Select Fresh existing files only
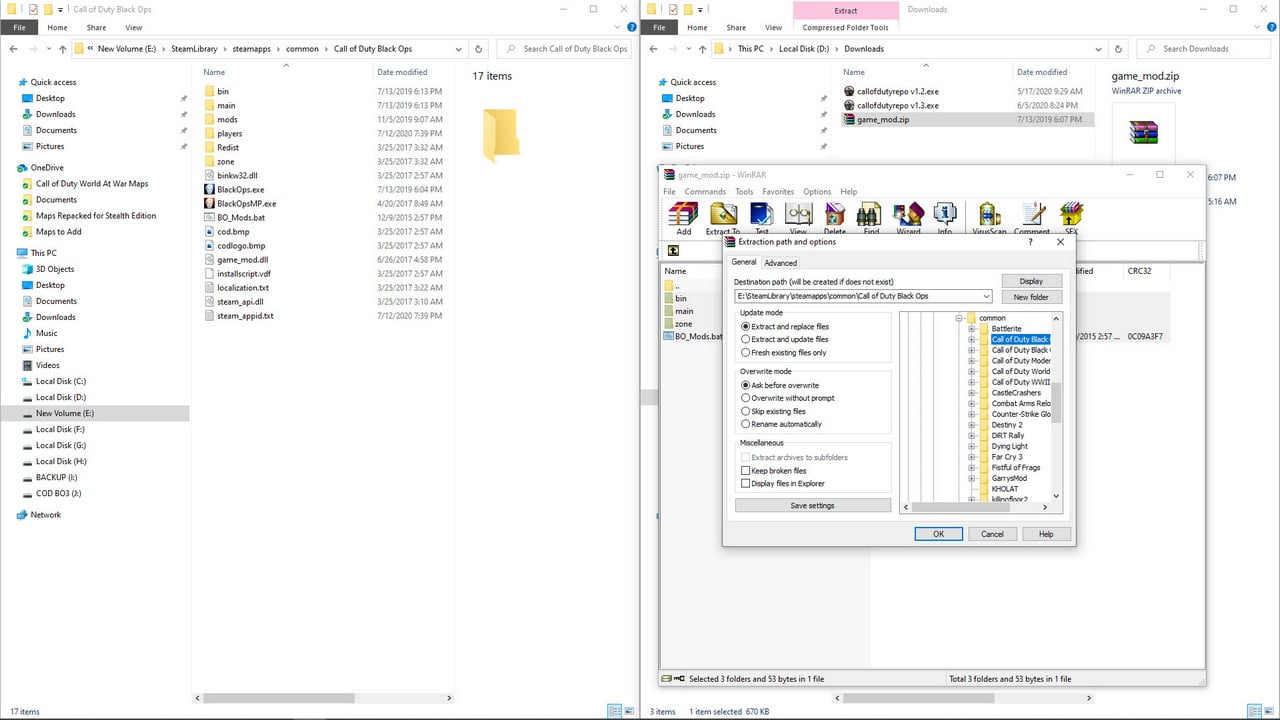This screenshot has width=1280, height=720. coord(746,352)
